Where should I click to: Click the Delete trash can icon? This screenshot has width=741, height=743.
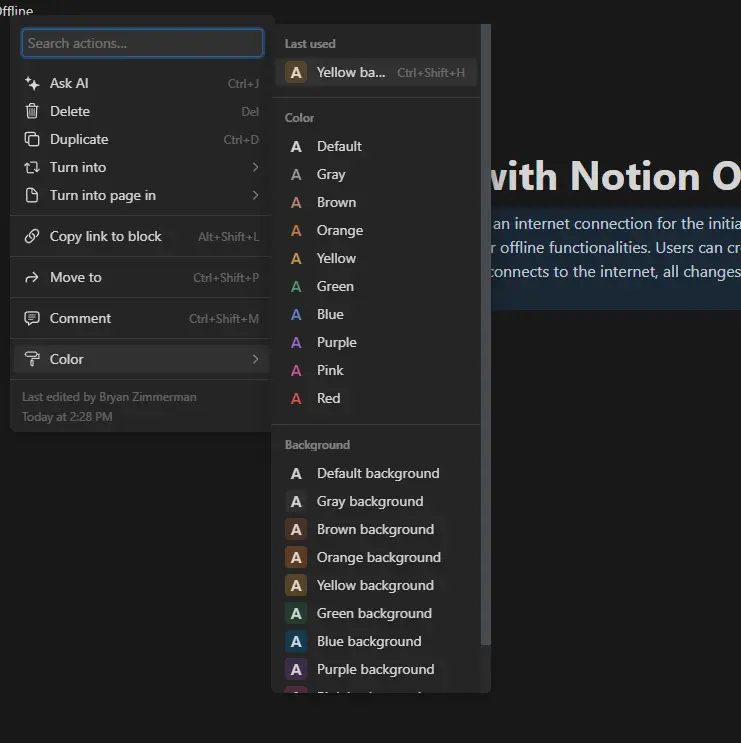[x=32, y=111]
